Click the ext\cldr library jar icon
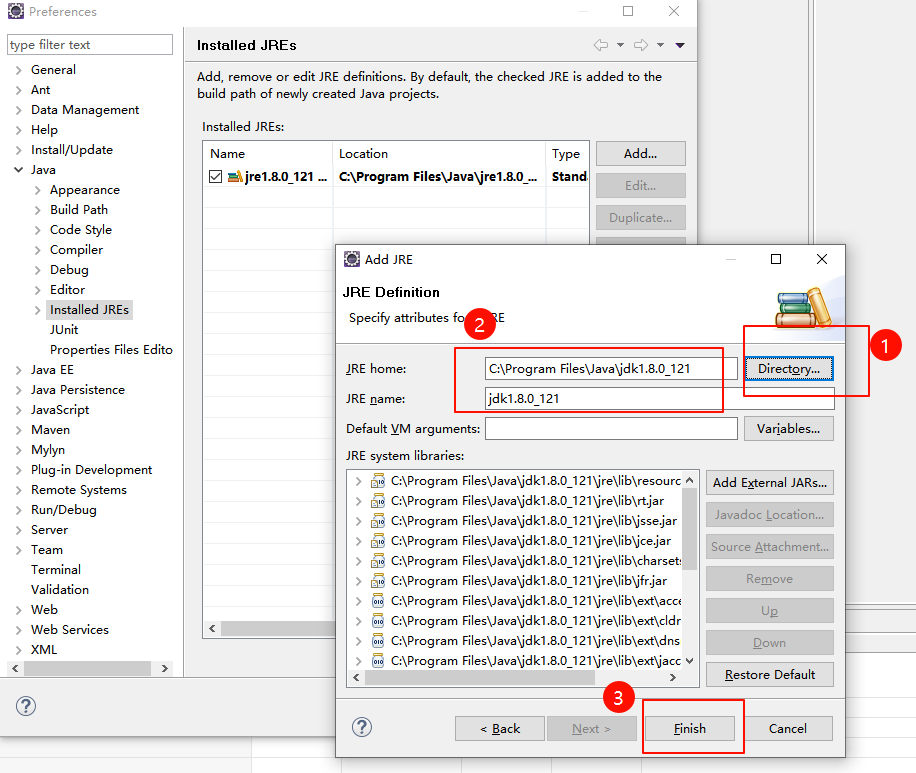The height and width of the screenshot is (773, 916). (x=378, y=621)
